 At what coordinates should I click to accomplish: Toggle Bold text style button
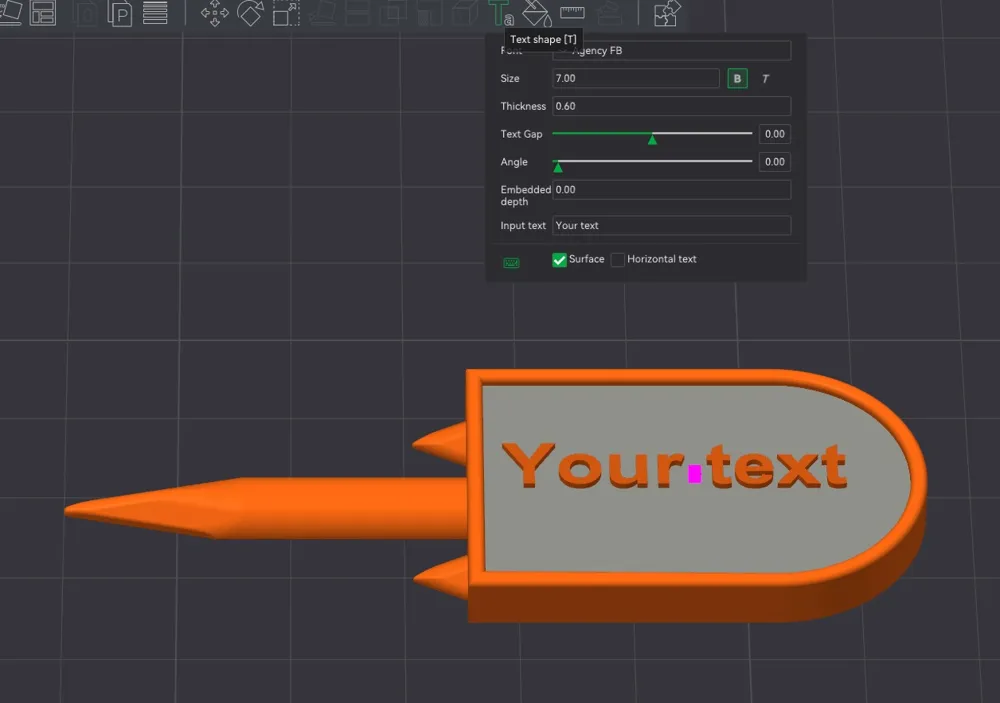pos(737,78)
